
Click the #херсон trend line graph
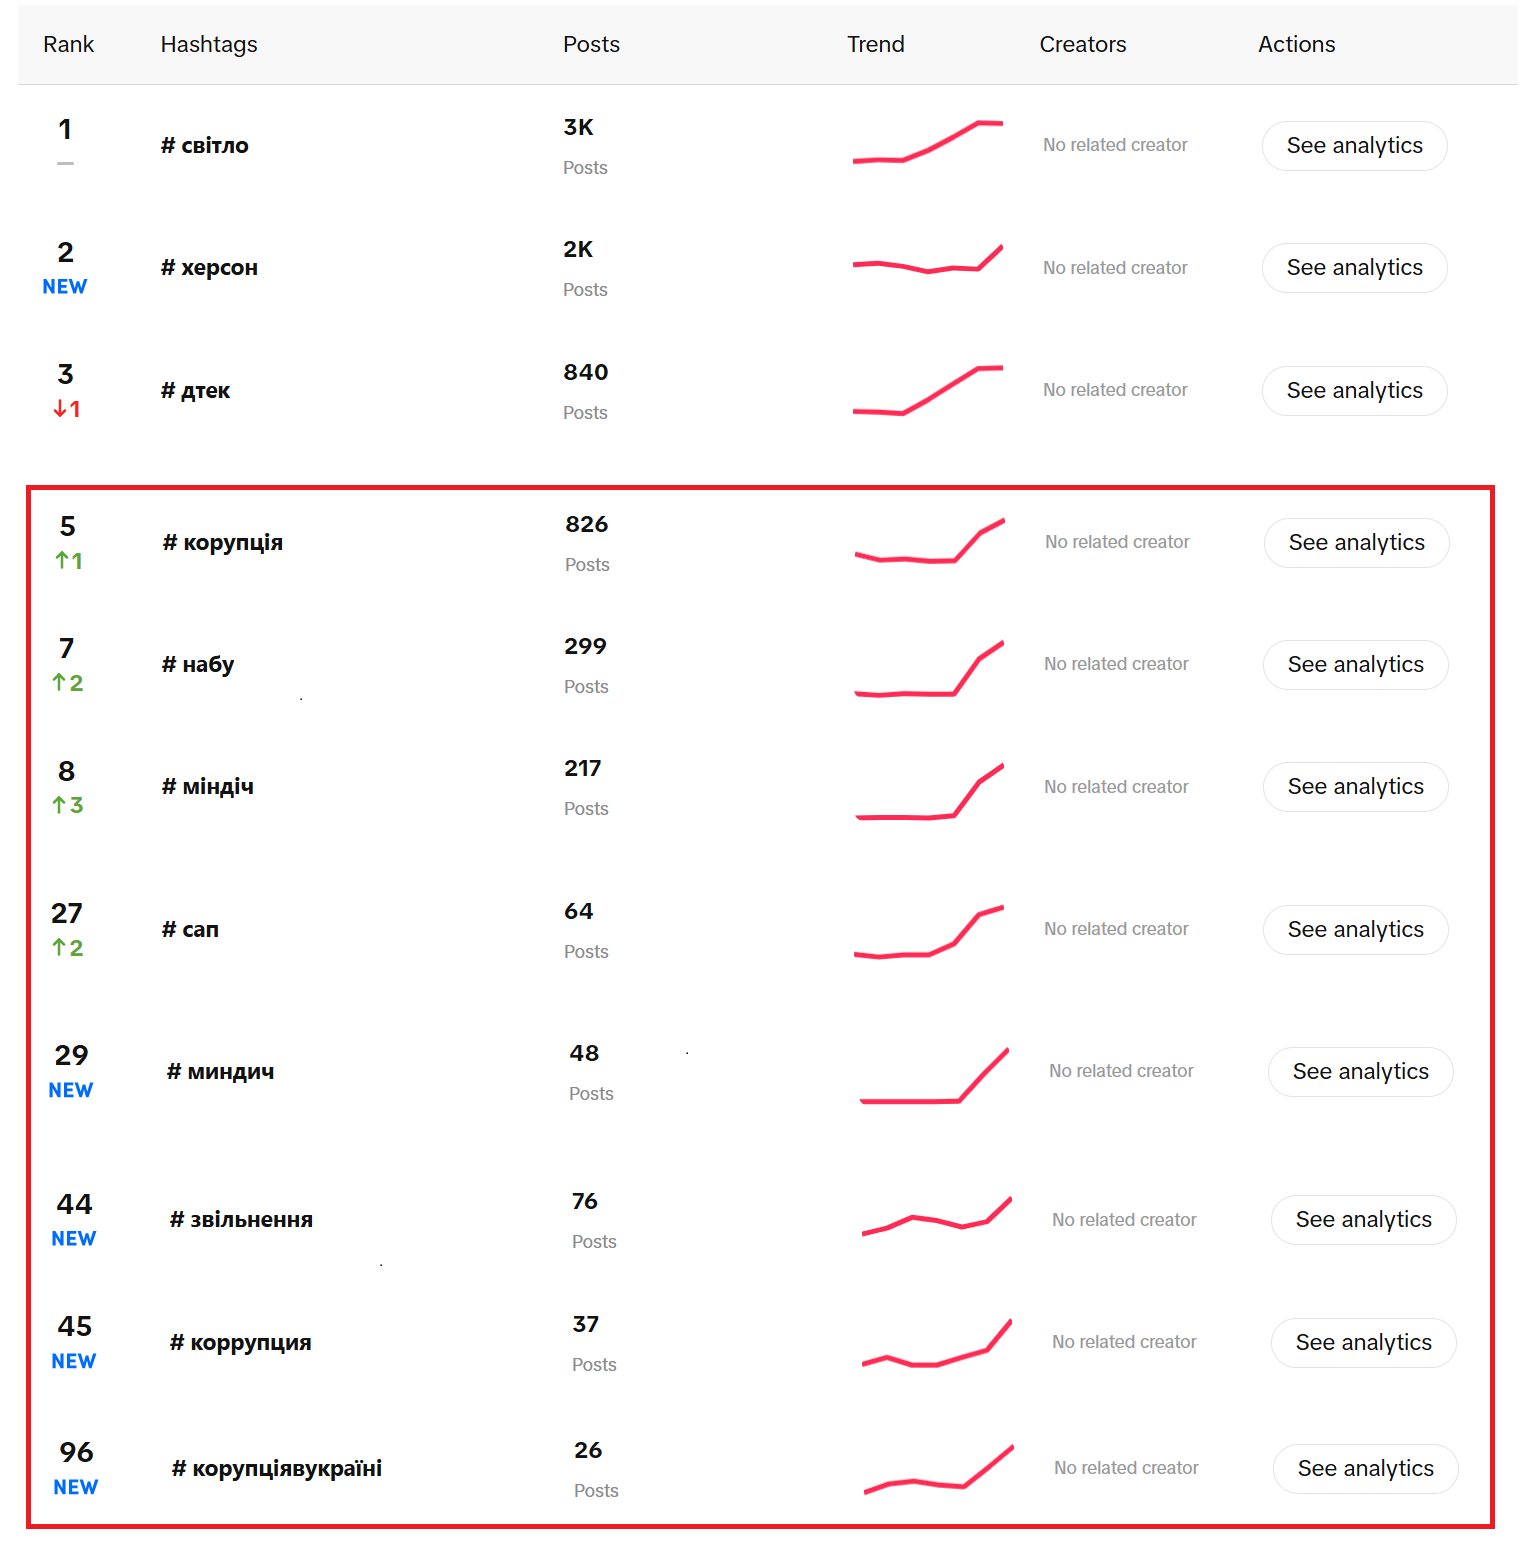pyautogui.click(x=927, y=262)
